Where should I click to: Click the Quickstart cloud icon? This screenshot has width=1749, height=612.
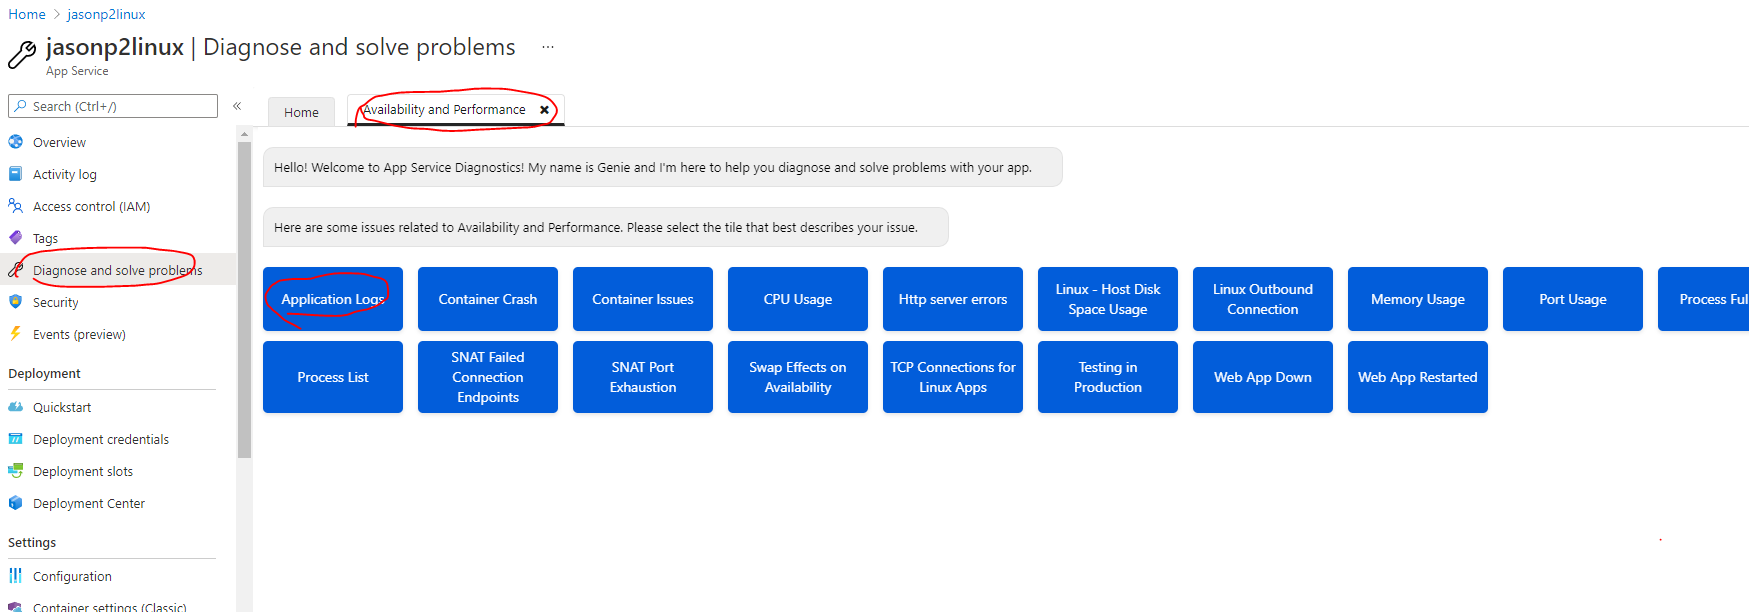(x=15, y=407)
